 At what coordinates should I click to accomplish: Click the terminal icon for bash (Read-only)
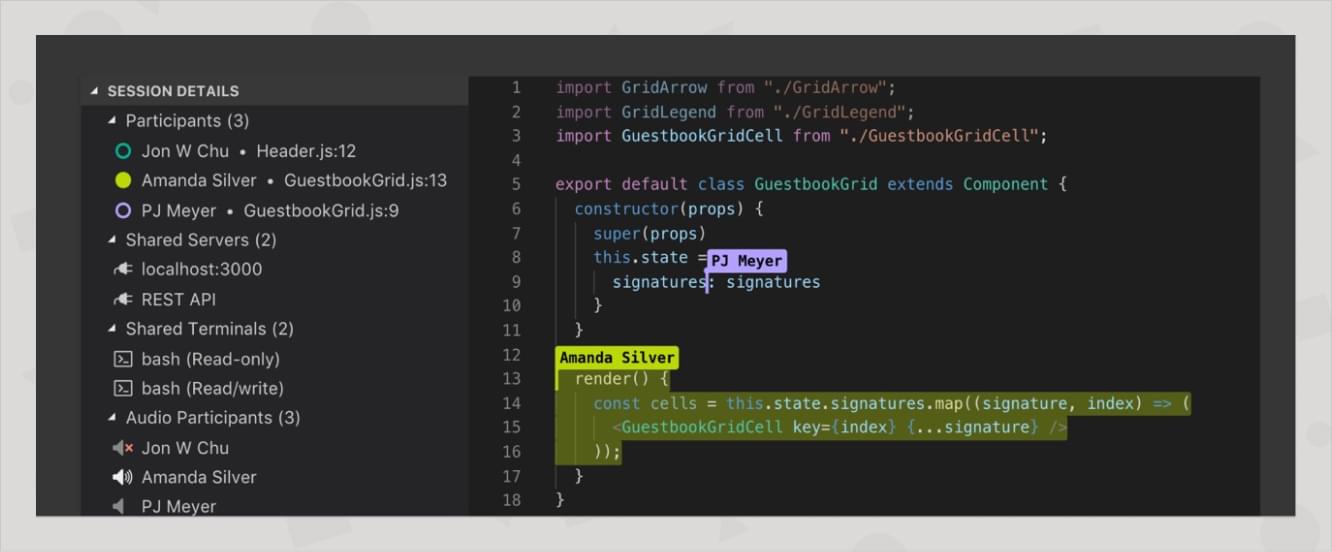click(x=123, y=359)
